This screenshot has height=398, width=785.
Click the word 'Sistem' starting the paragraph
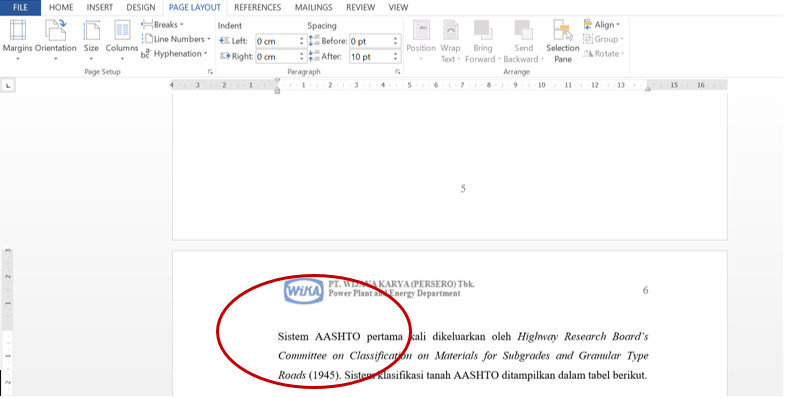(293, 336)
